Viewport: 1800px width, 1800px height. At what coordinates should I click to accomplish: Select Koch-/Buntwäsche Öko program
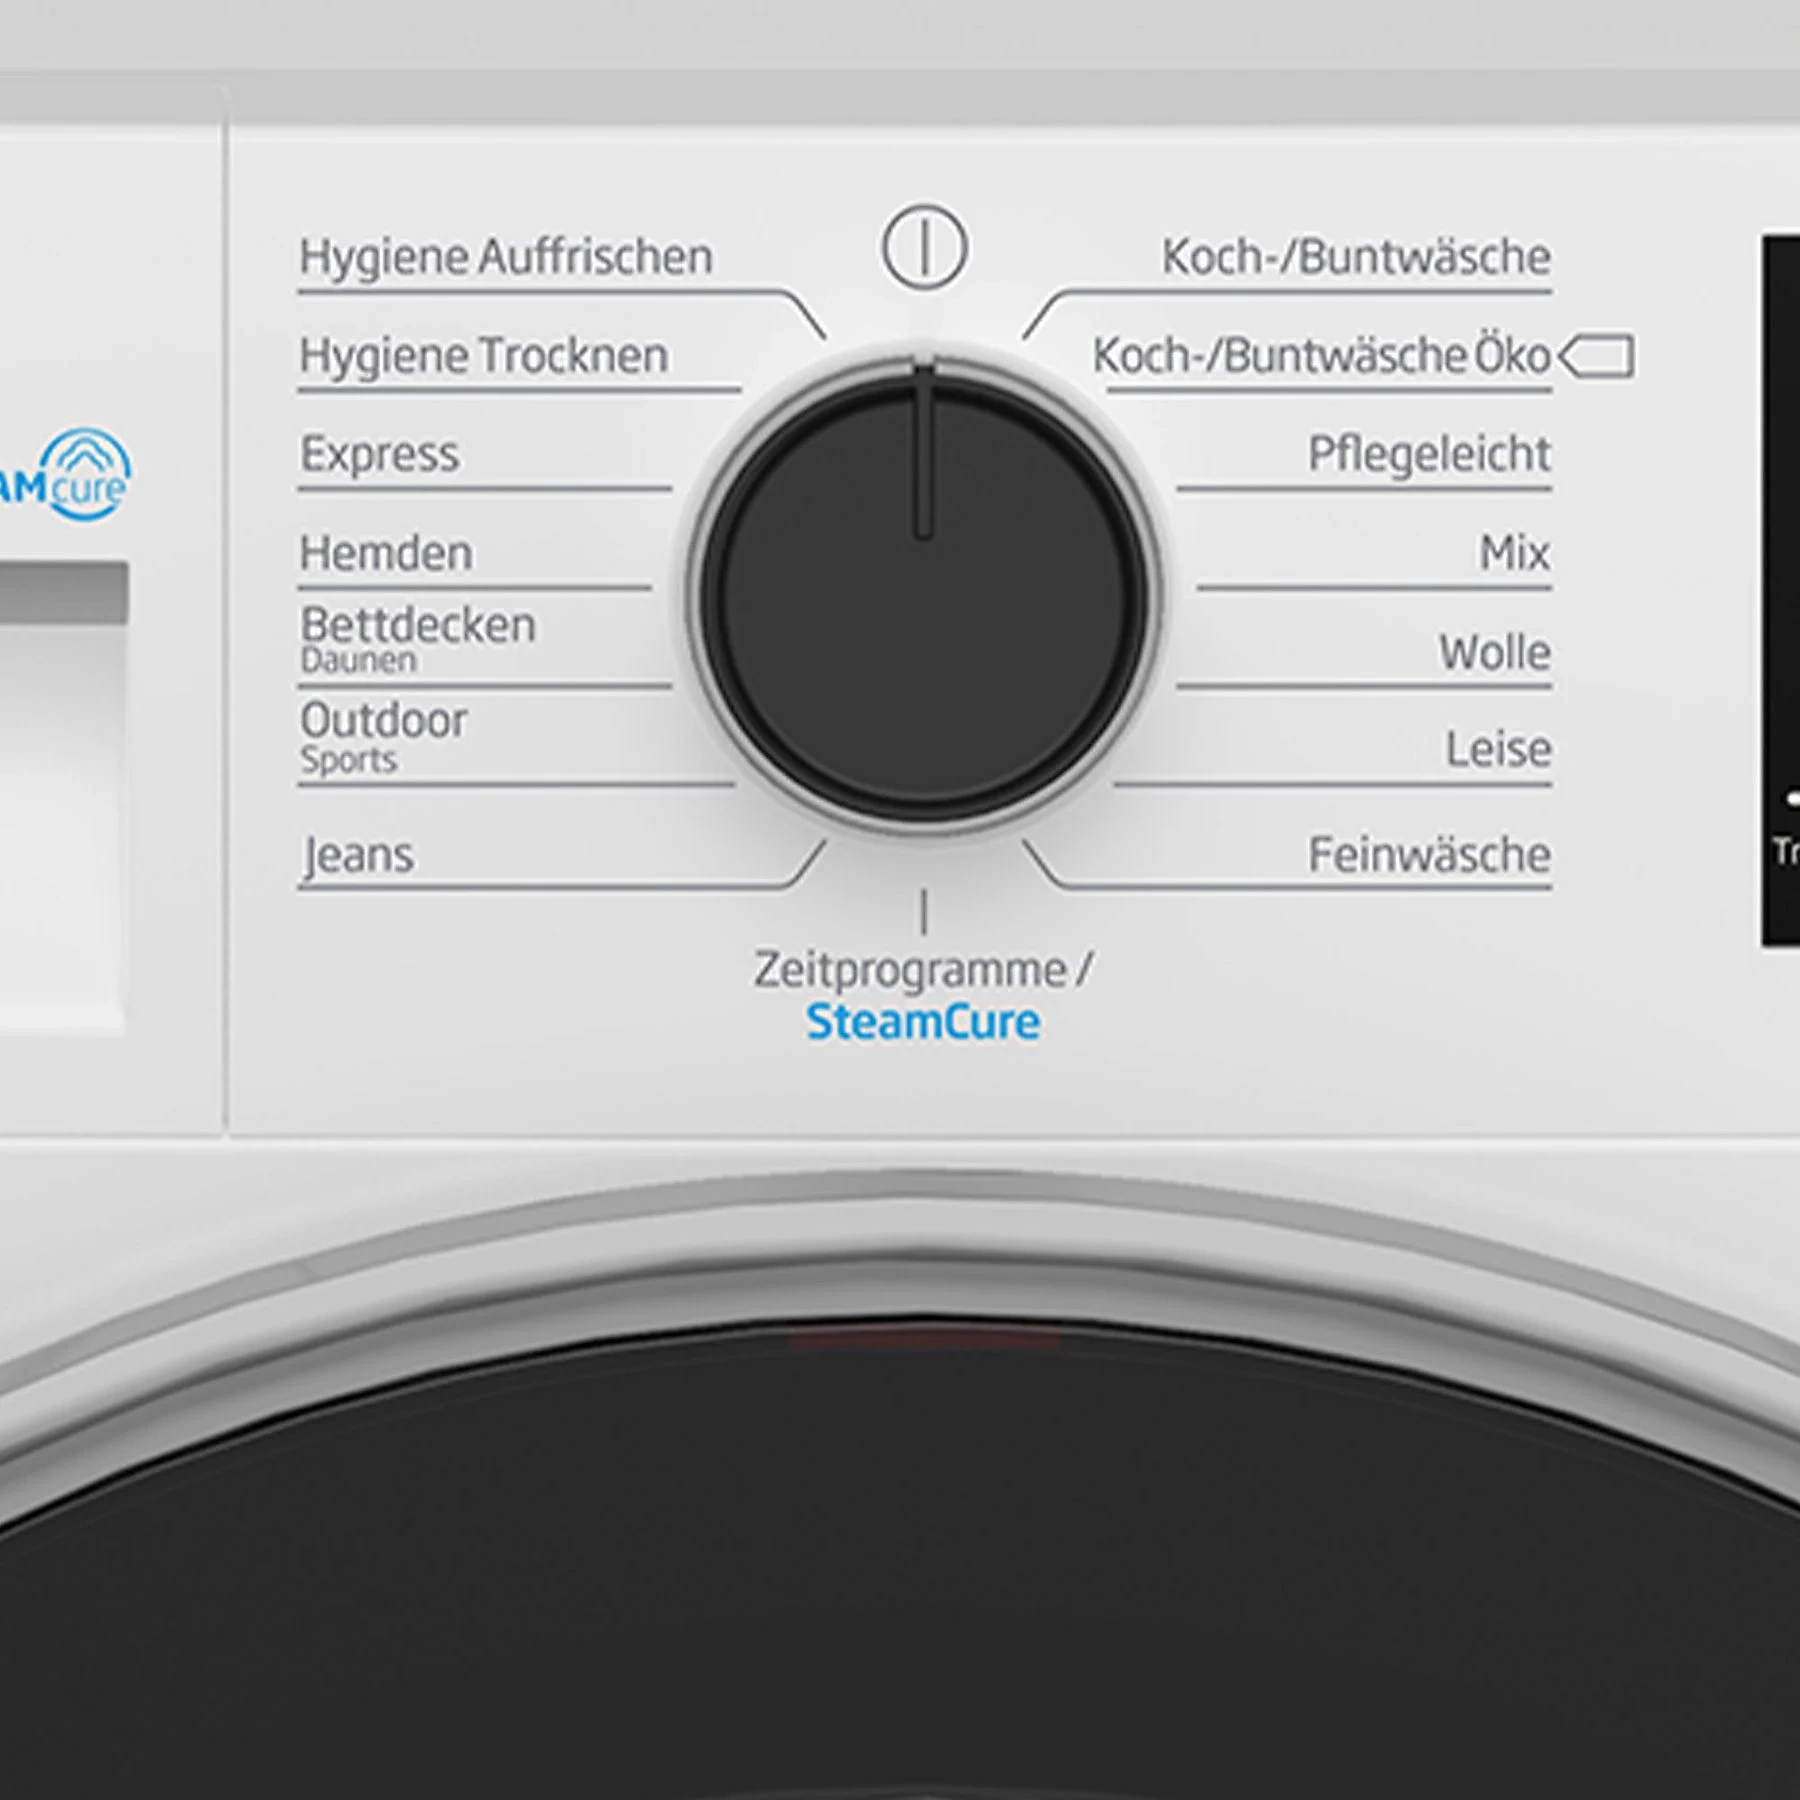(x=1320, y=356)
